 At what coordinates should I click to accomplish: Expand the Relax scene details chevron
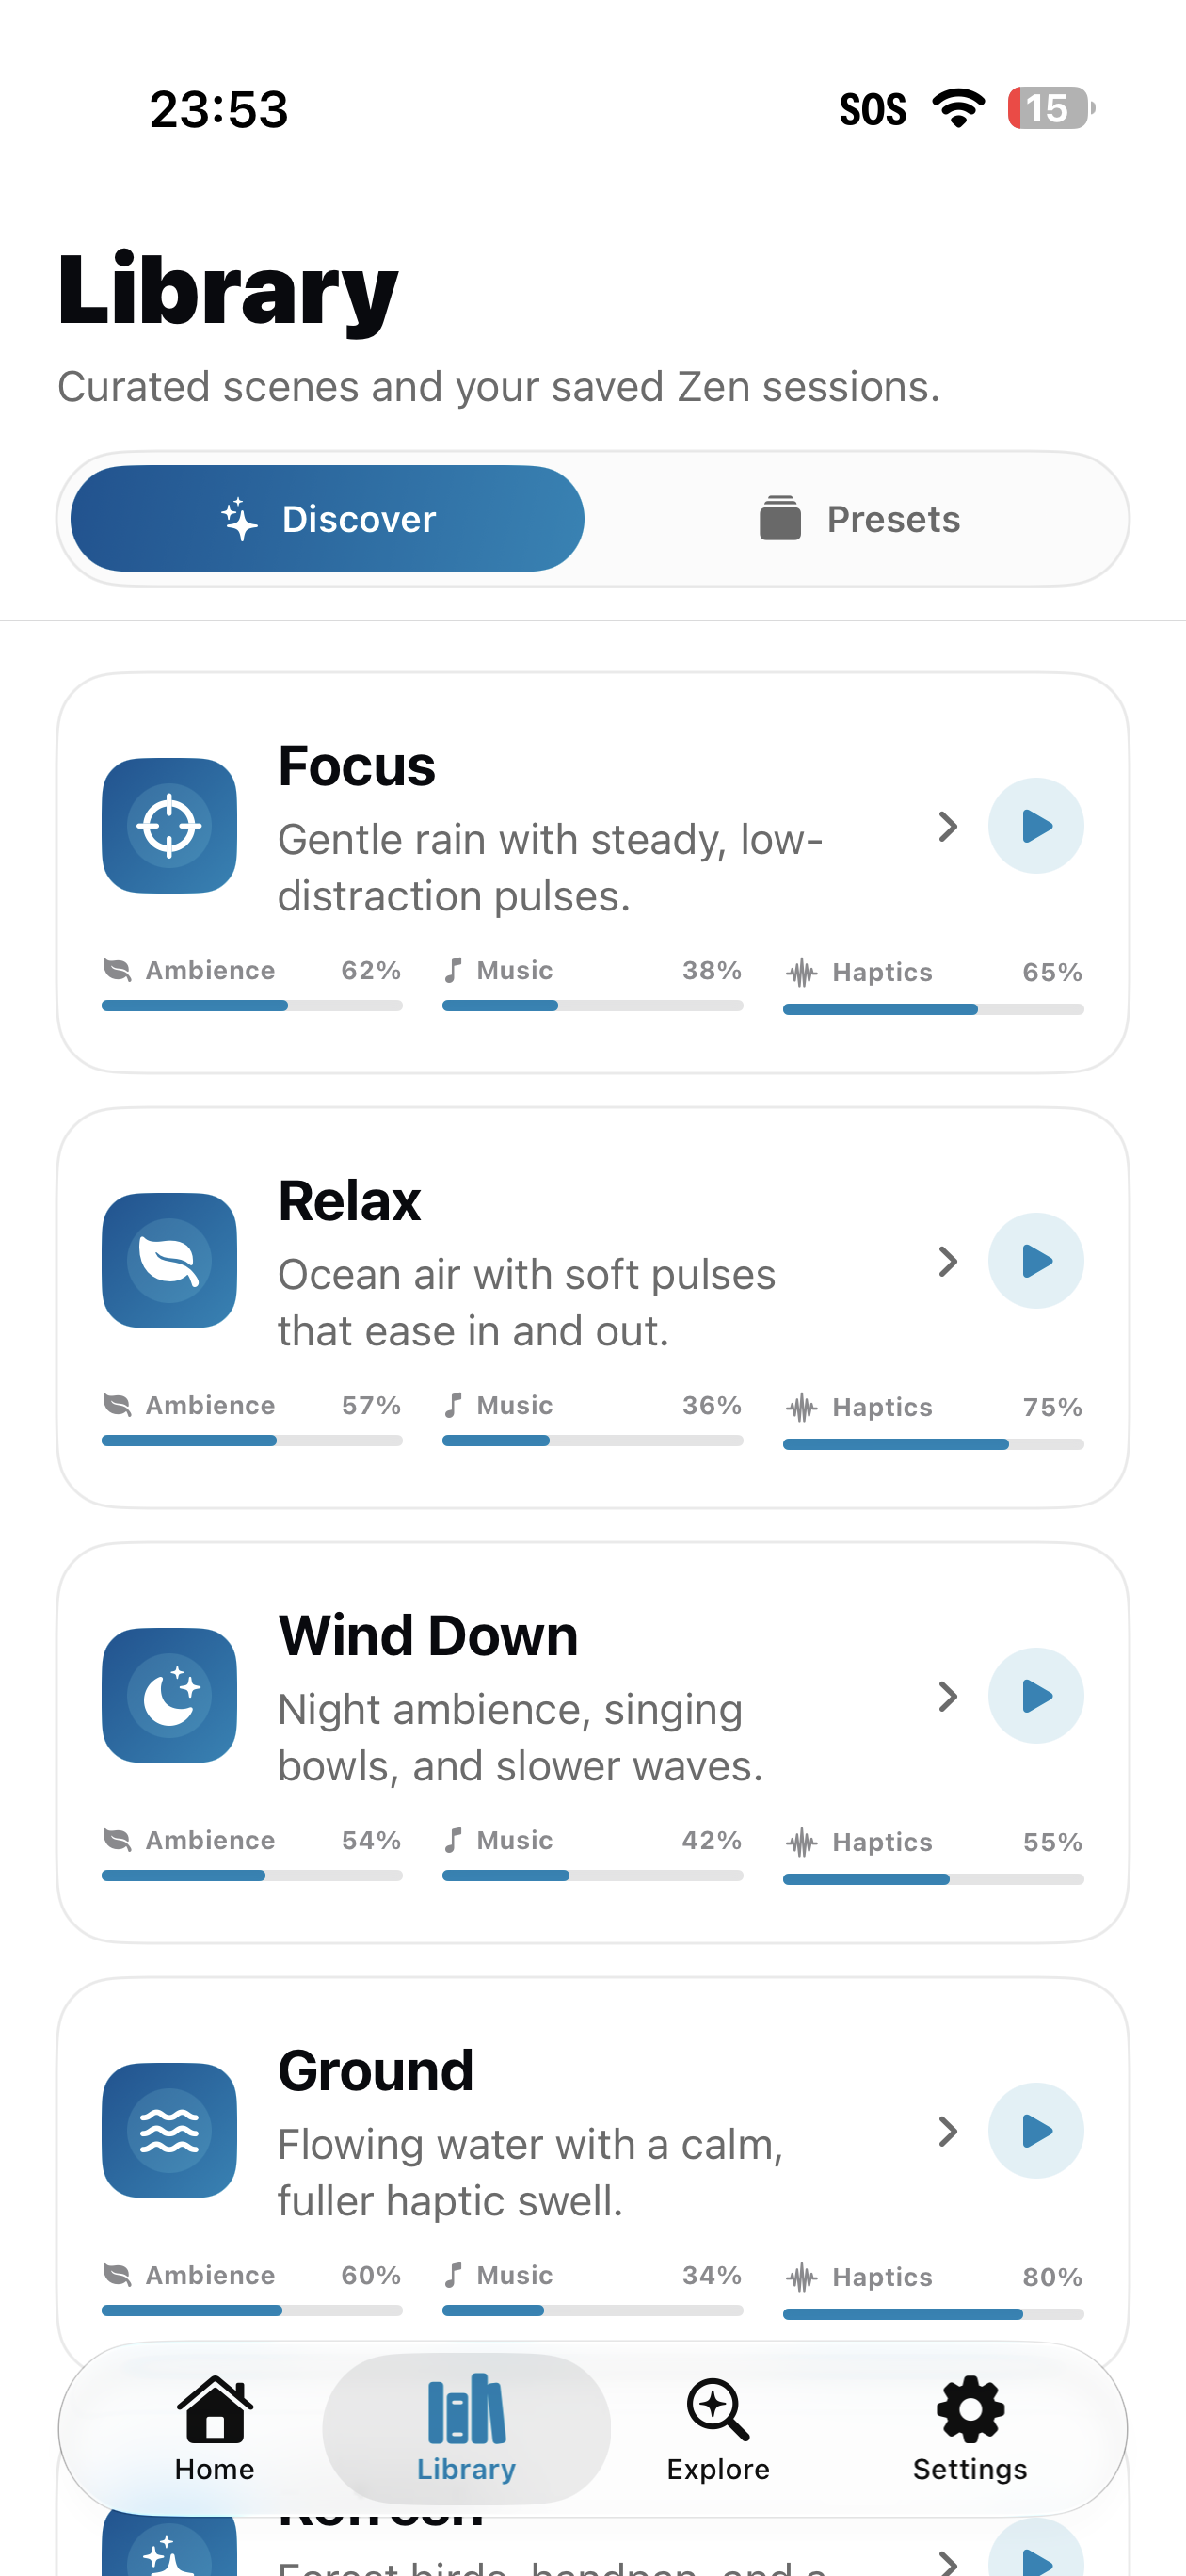(x=947, y=1261)
